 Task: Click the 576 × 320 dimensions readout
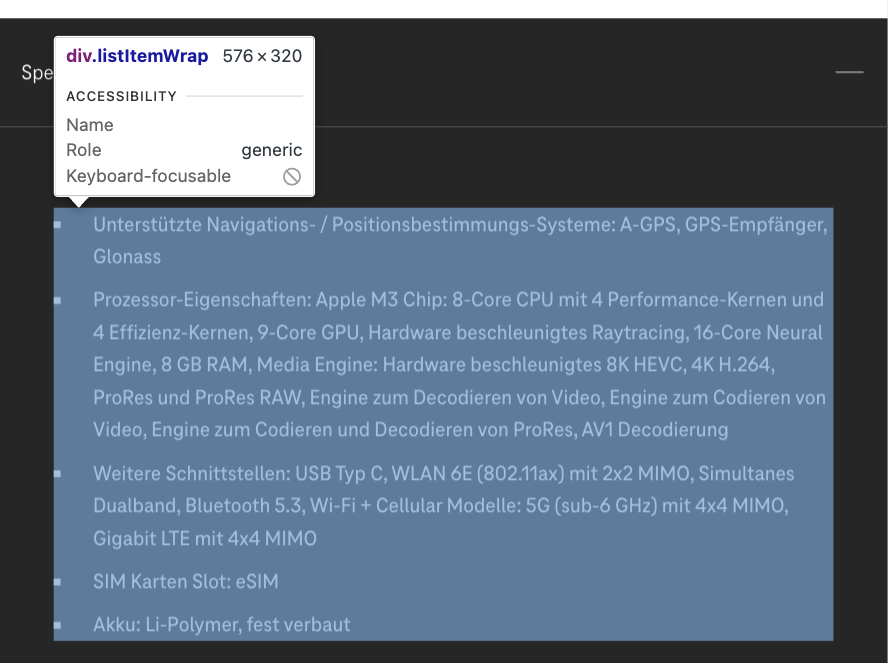[263, 56]
